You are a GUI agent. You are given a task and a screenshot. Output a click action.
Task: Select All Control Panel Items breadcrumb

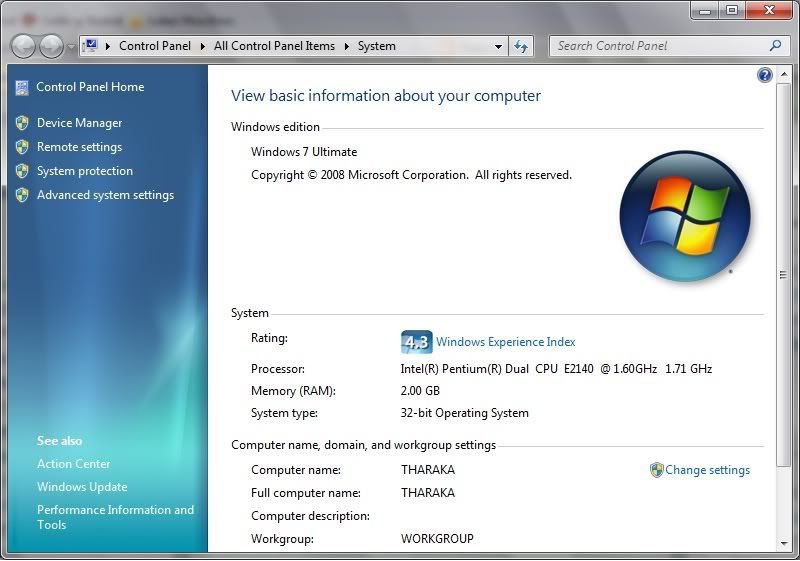pyautogui.click(x=274, y=46)
